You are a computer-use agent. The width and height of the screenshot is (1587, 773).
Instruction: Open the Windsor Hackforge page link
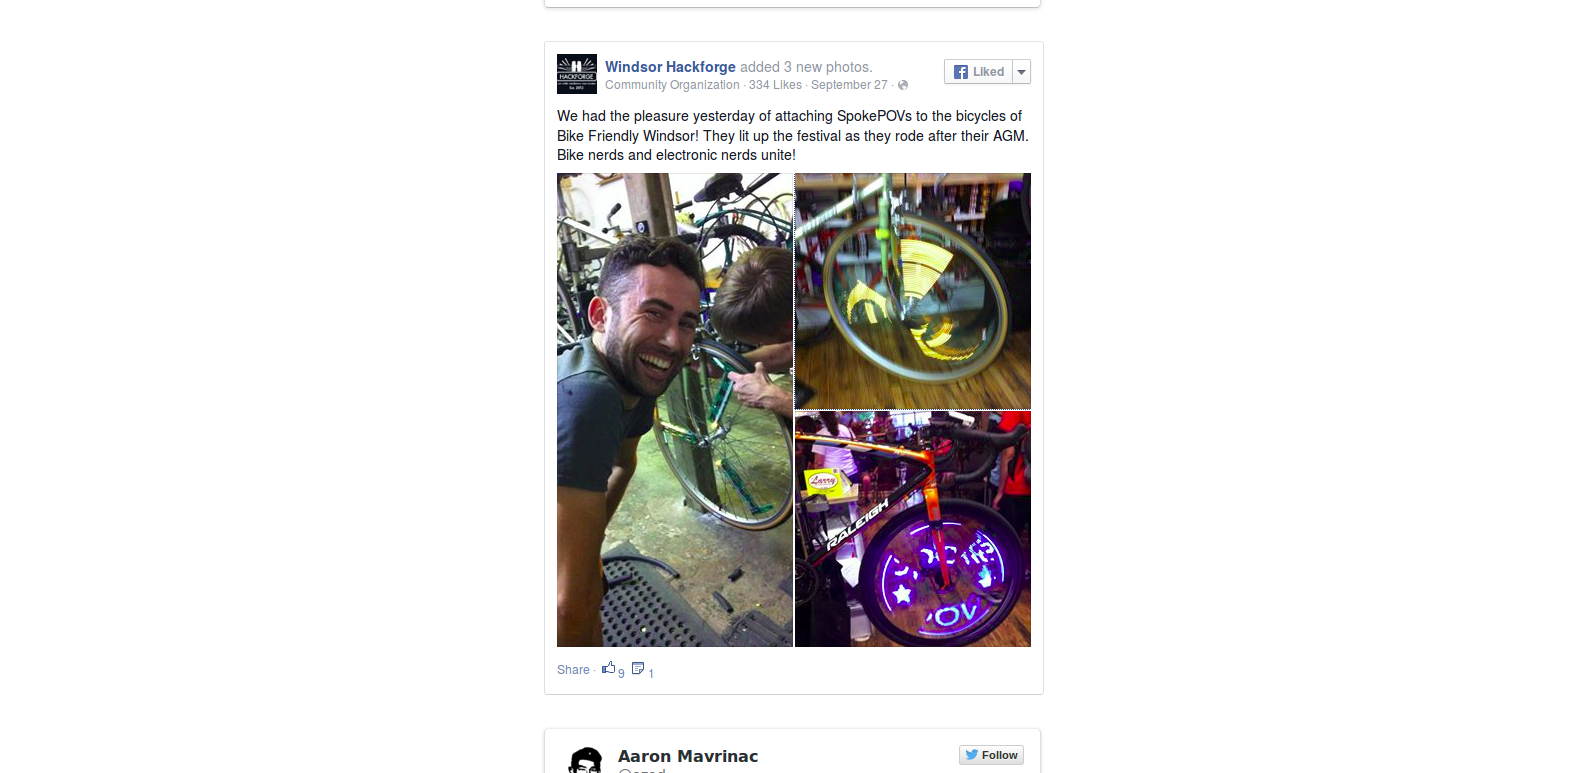670,67
